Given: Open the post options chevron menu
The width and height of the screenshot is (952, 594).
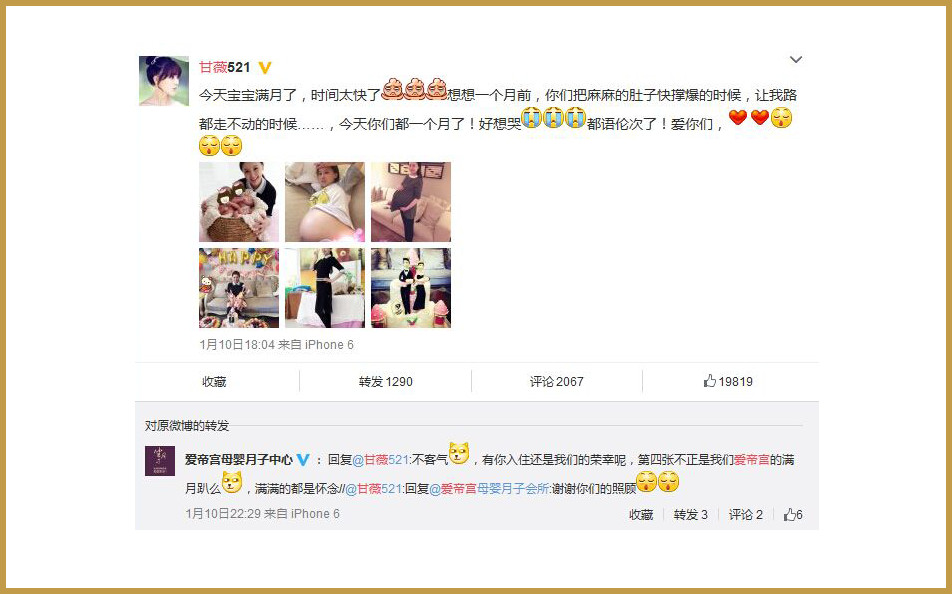Looking at the screenshot, I should pyautogui.click(x=795, y=60).
